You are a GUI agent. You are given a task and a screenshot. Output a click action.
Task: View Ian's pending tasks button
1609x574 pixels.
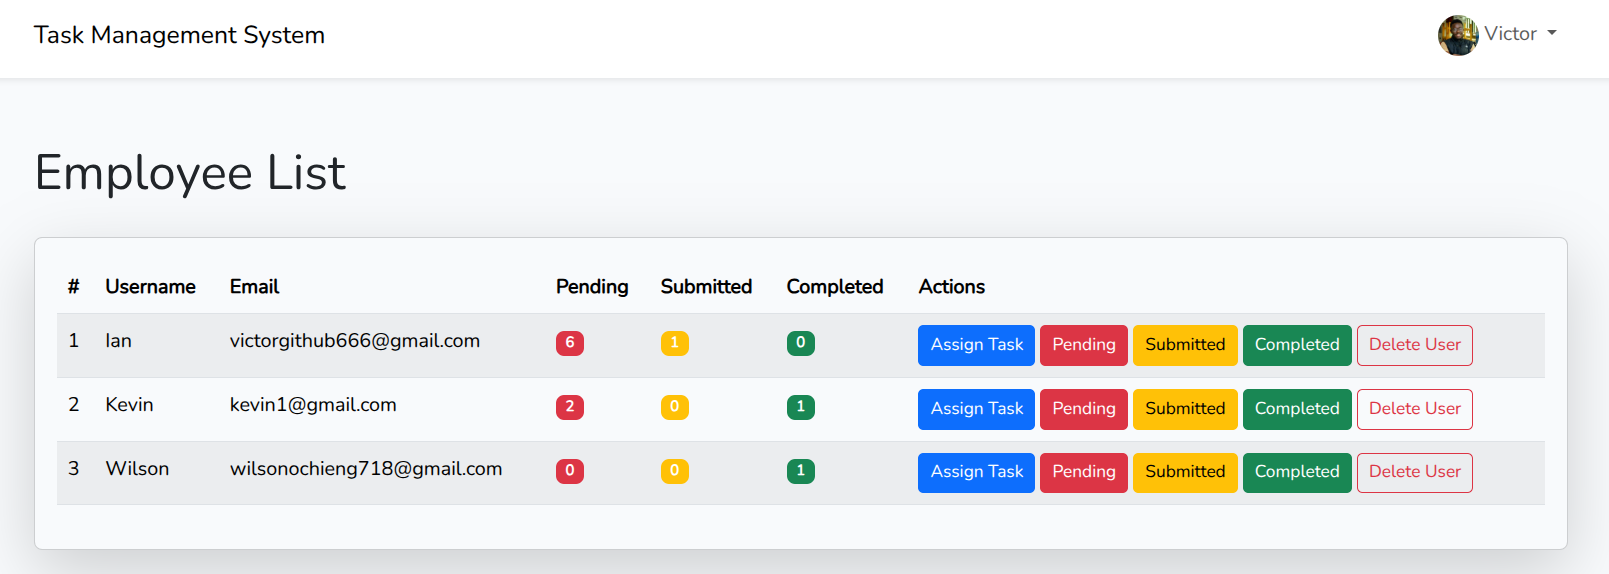click(x=1083, y=345)
